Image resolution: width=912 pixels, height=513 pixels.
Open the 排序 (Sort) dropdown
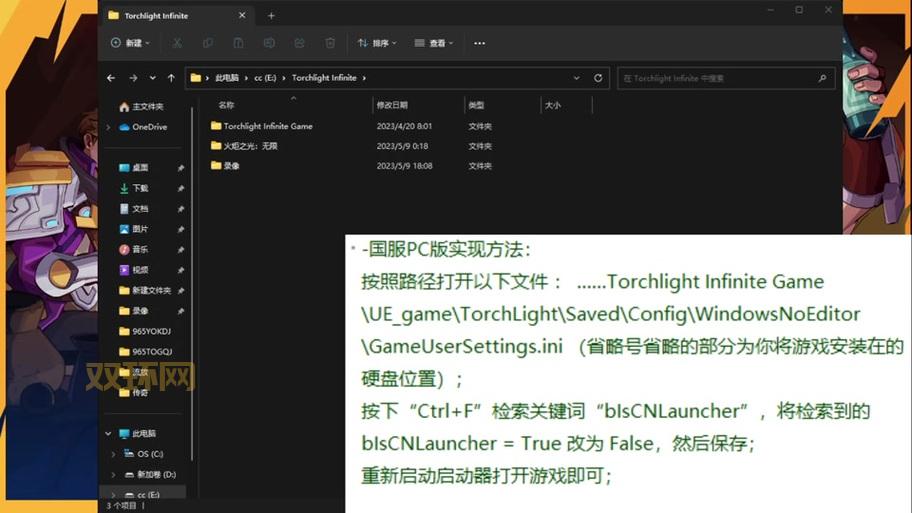click(x=377, y=43)
